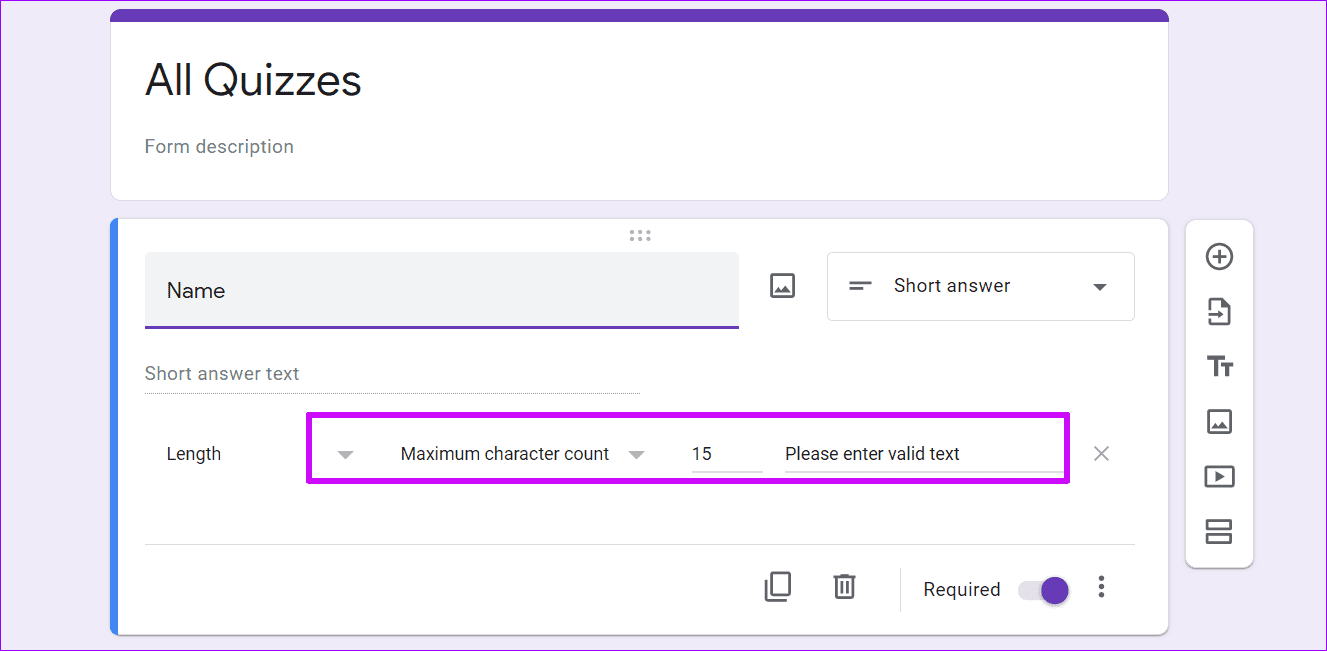Duplicate the Name question

pos(777,587)
